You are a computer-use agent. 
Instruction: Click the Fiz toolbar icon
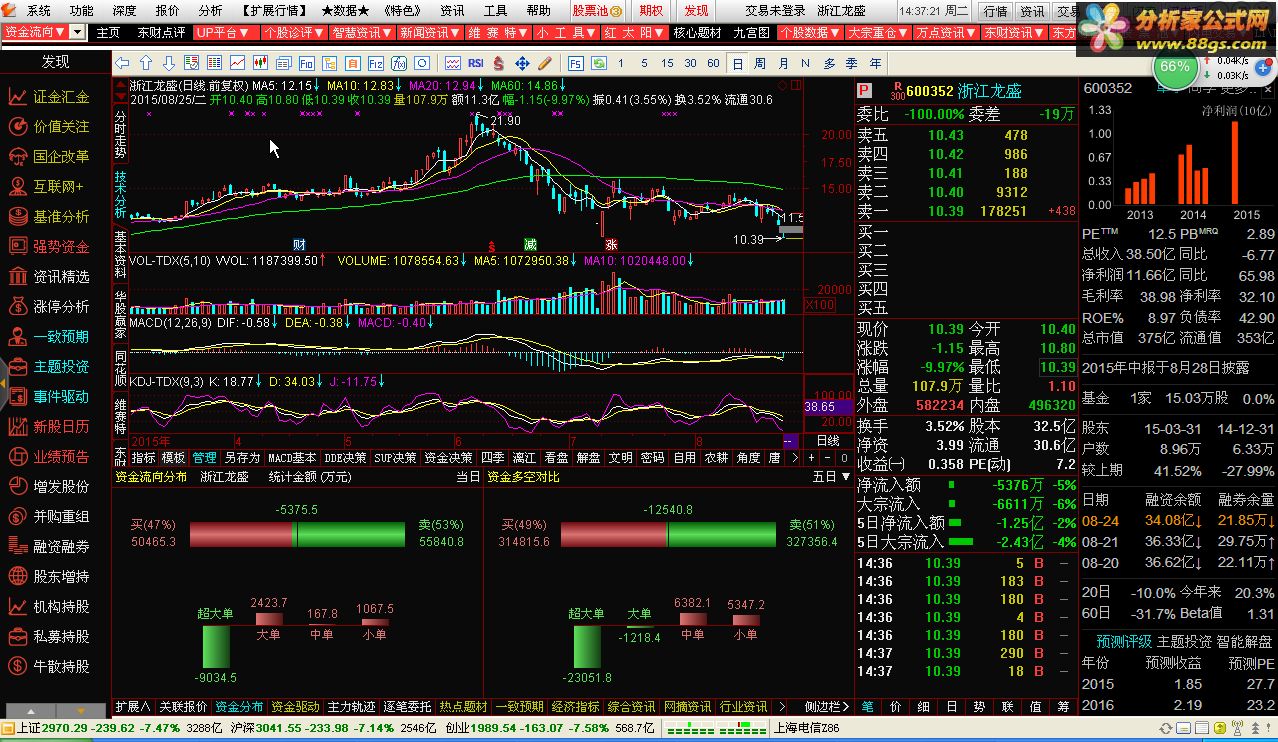(376, 63)
